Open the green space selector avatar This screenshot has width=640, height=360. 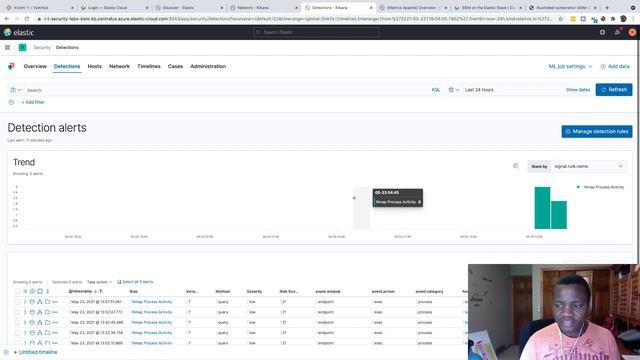coord(22,47)
